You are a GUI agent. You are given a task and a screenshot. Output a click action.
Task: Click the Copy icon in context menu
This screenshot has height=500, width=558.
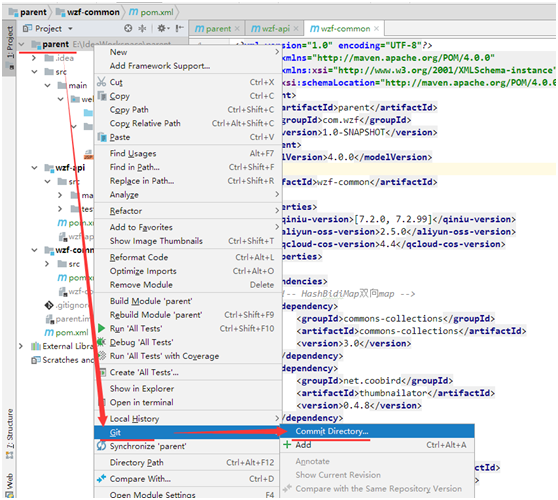tap(102, 96)
